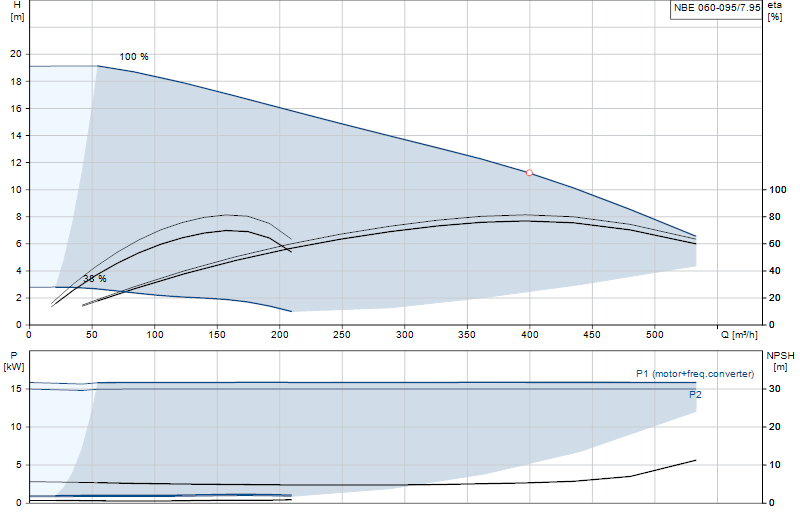Click the 15 value on power axis
This screenshot has height=520, width=800.
(16, 389)
